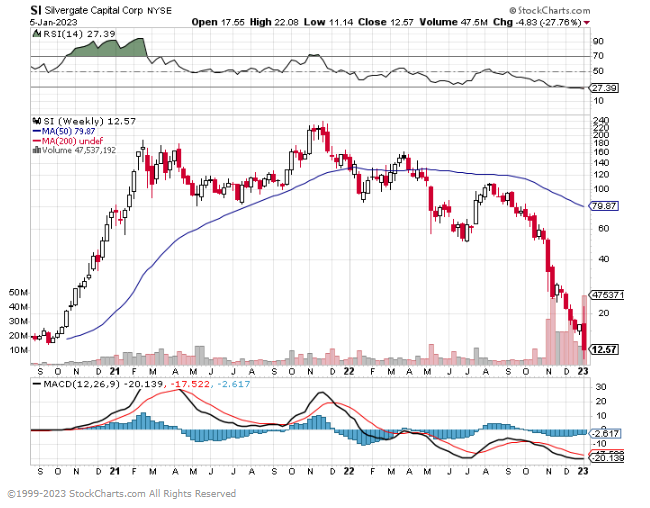Image resolution: width=650 pixels, height=508 pixels.
Task: Click the bar icon beside Volume 47,537,192
Action: [x=36, y=150]
